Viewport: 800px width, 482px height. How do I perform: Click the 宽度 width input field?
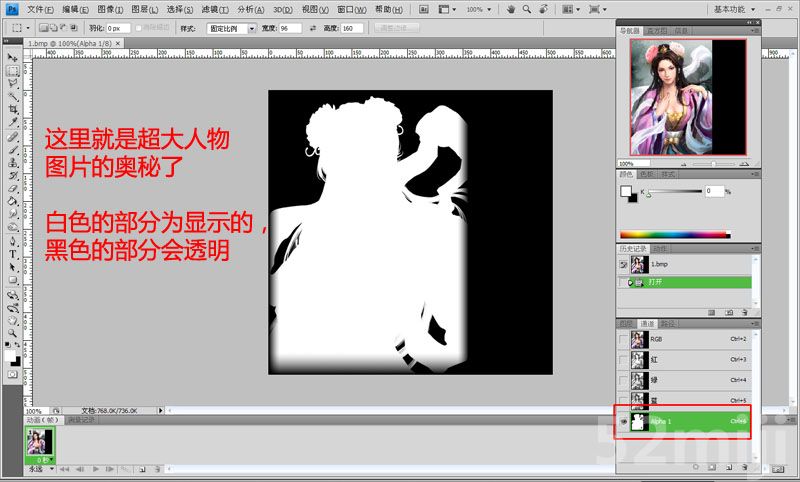coord(292,29)
